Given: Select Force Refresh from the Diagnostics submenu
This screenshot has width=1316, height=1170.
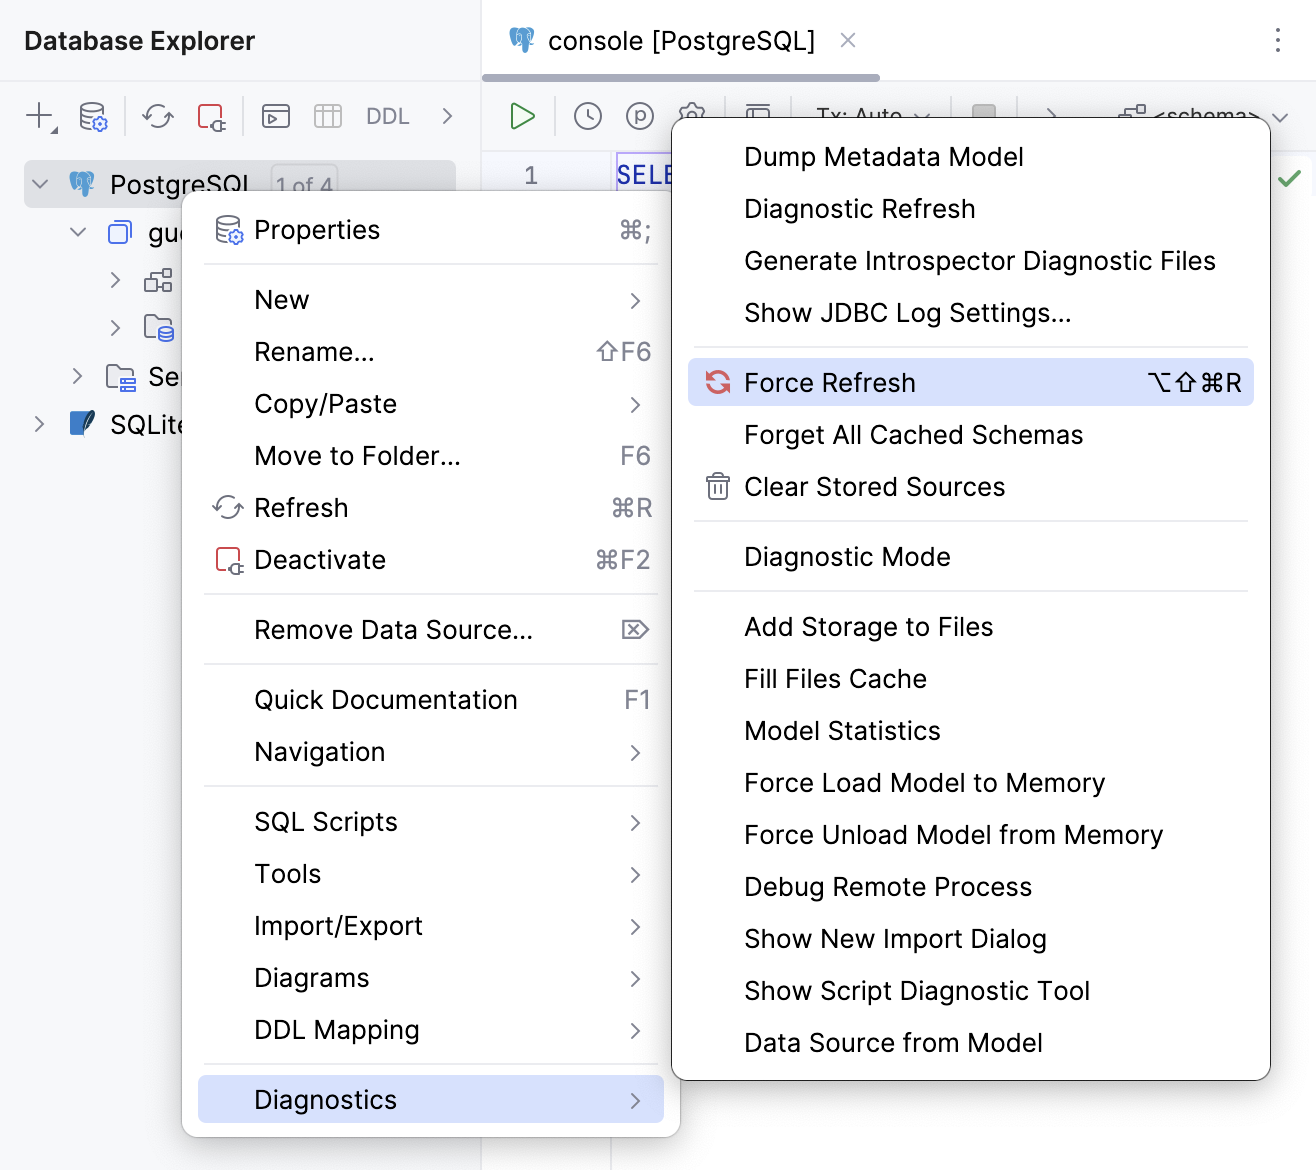Looking at the screenshot, I should click(828, 382).
